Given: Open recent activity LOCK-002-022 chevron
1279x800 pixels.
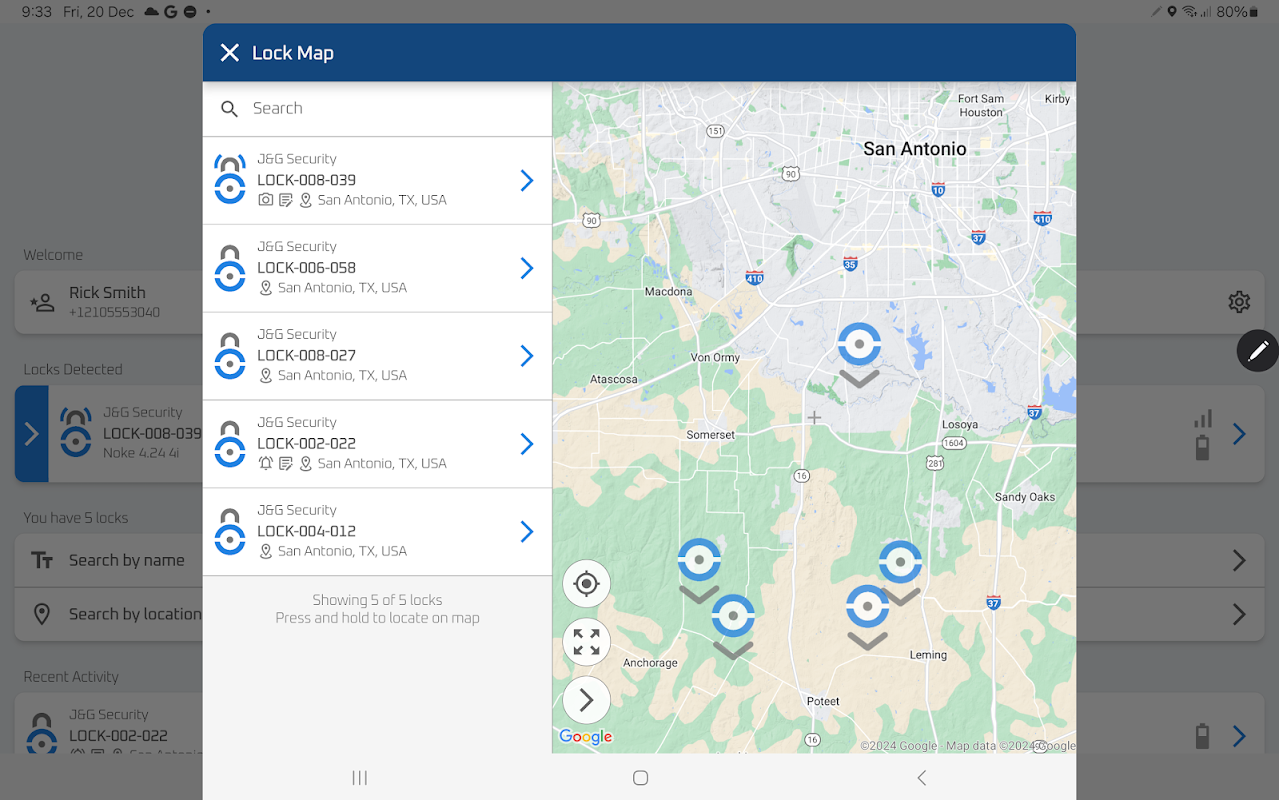Looking at the screenshot, I should 1239,736.
